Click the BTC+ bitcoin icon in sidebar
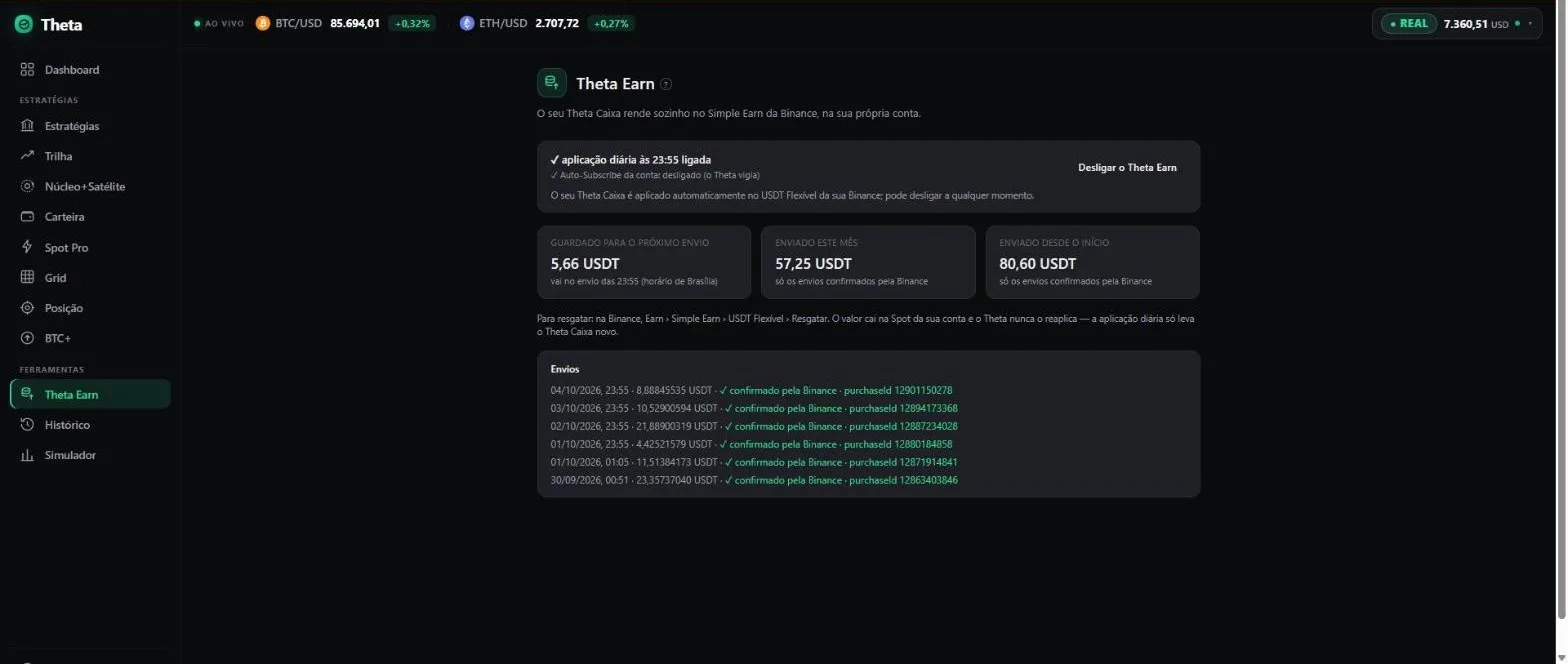This screenshot has height=664, width=1568. click(27, 338)
